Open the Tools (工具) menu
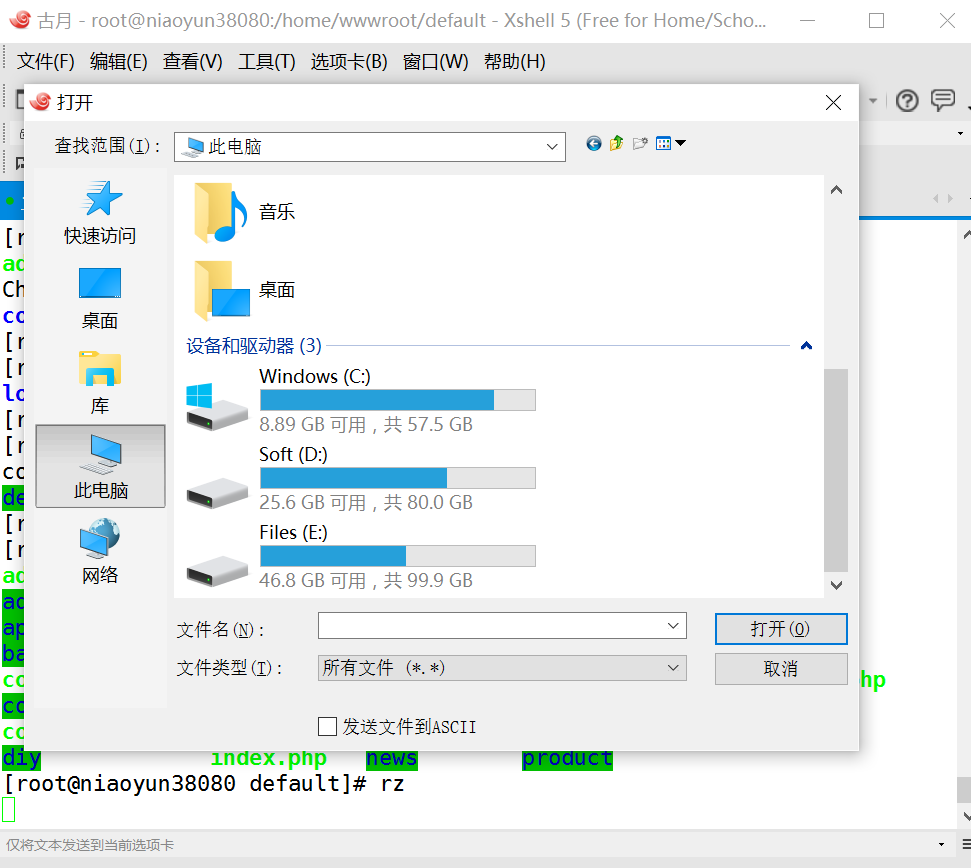Screen dimensions: 971x868 [266, 61]
